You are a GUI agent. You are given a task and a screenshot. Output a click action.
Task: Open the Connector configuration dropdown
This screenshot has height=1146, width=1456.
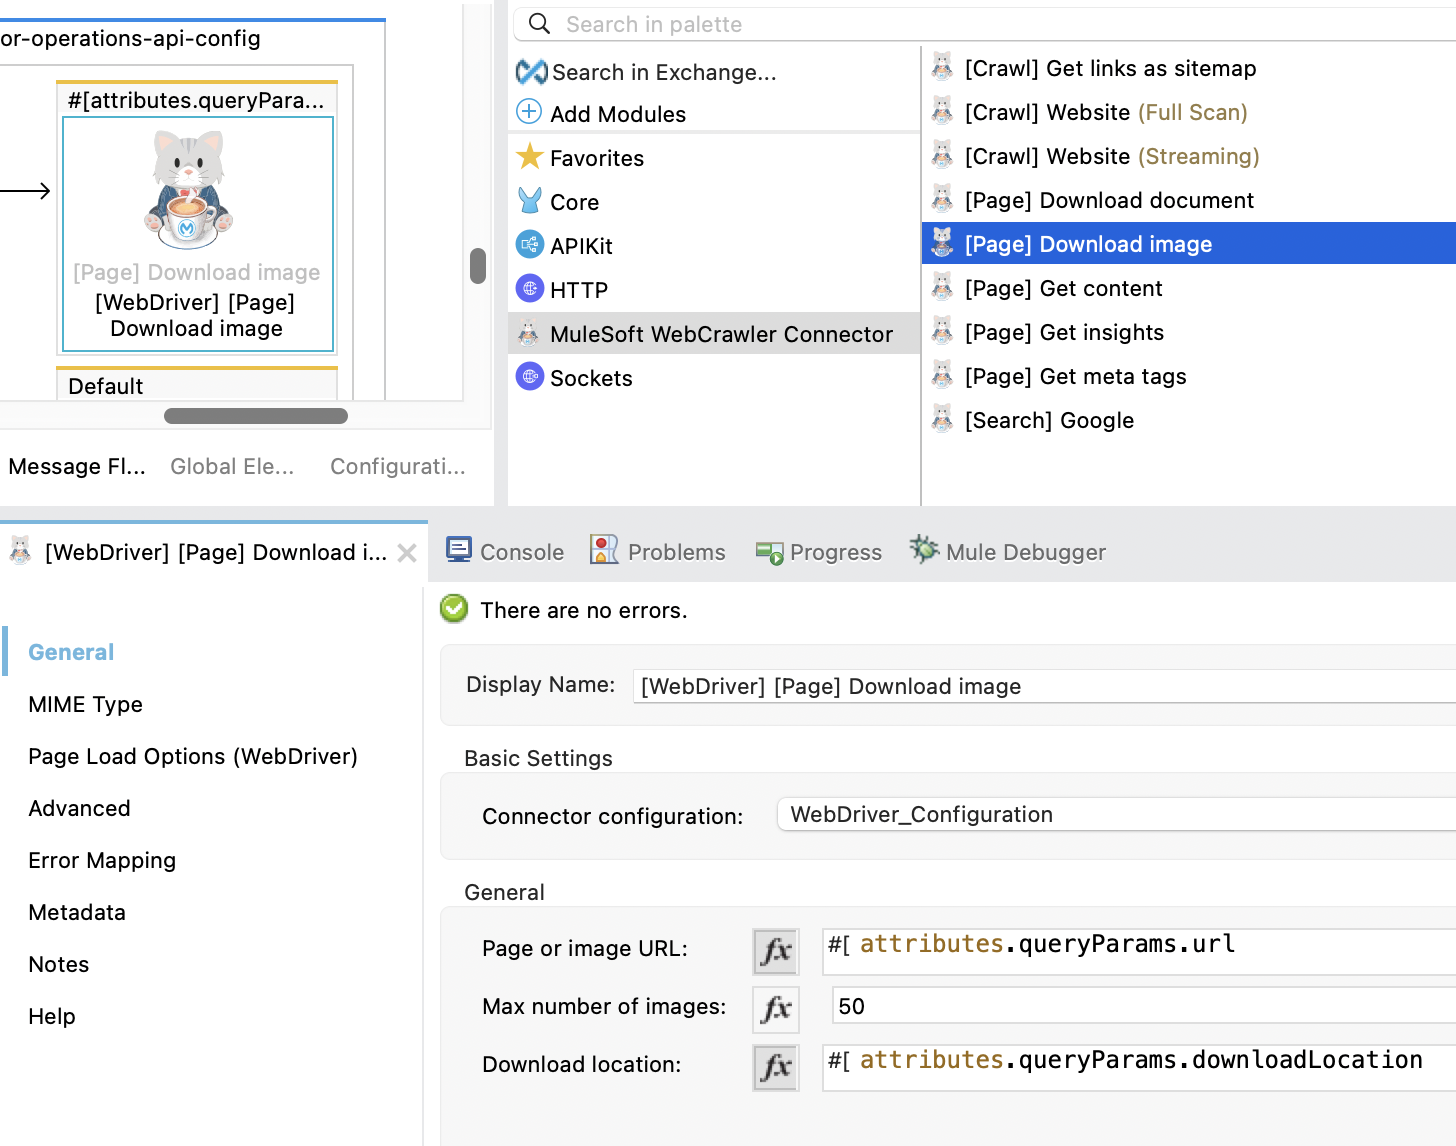click(x=1116, y=814)
